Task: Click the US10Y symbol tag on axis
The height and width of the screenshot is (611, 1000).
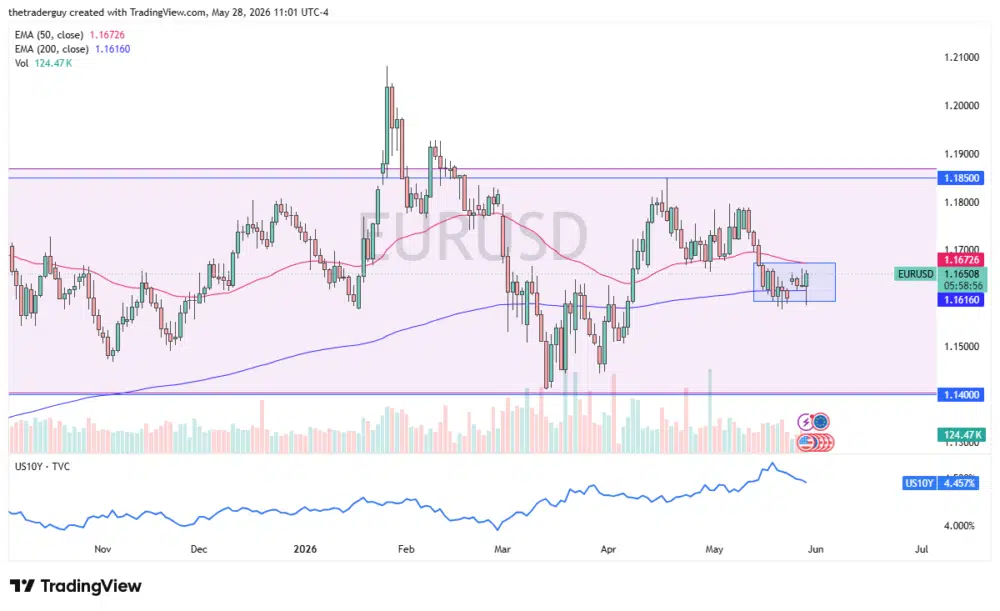Action: point(919,483)
